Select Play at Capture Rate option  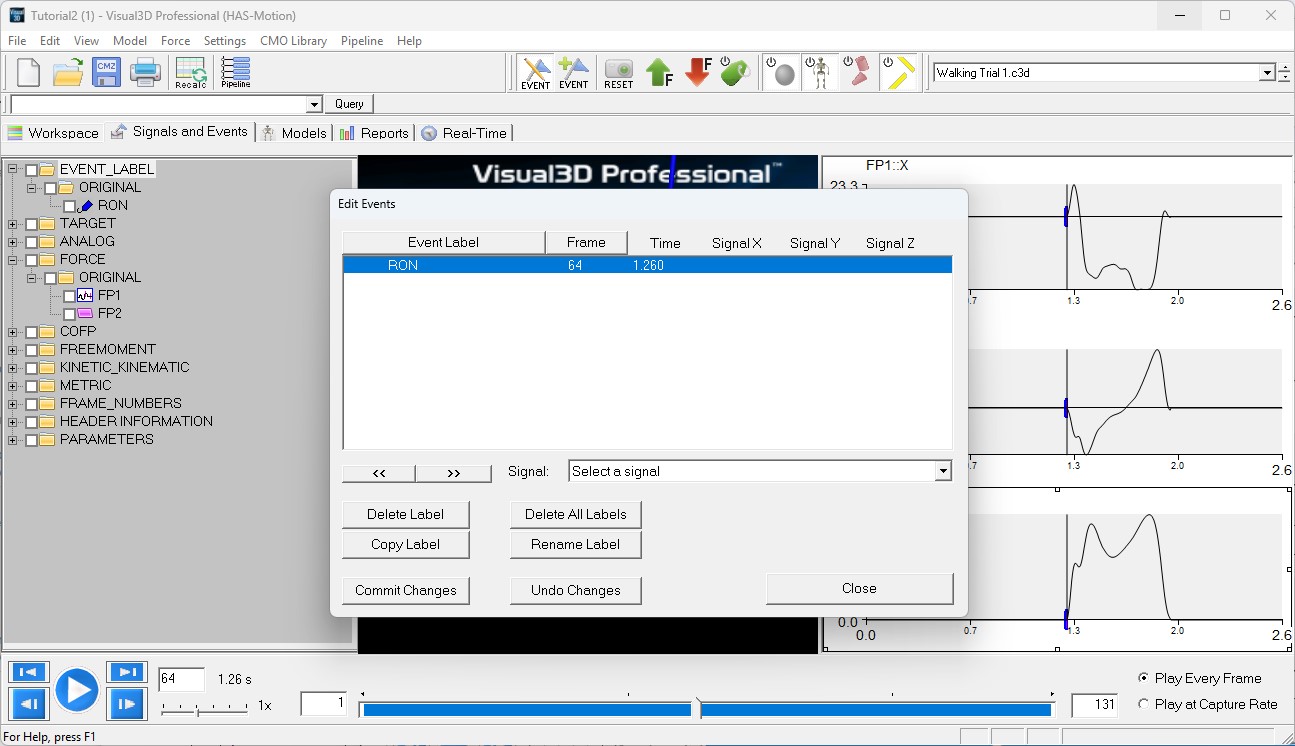click(x=1144, y=704)
